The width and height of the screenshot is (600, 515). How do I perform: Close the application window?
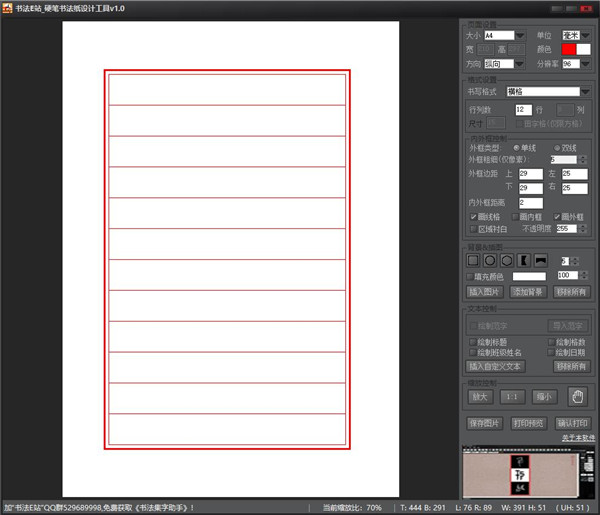pyautogui.click(x=586, y=8)
